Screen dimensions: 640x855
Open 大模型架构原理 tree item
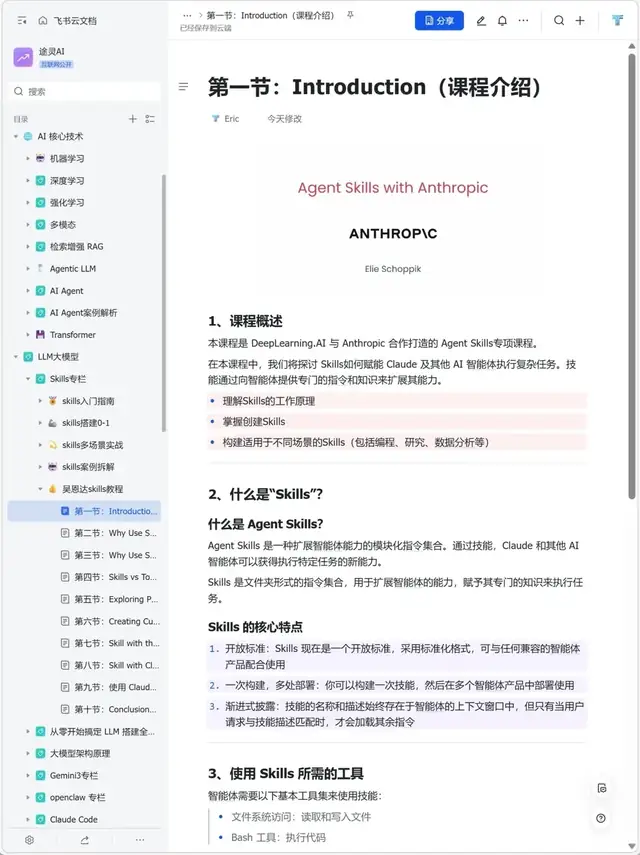click(x=80, y=753)
